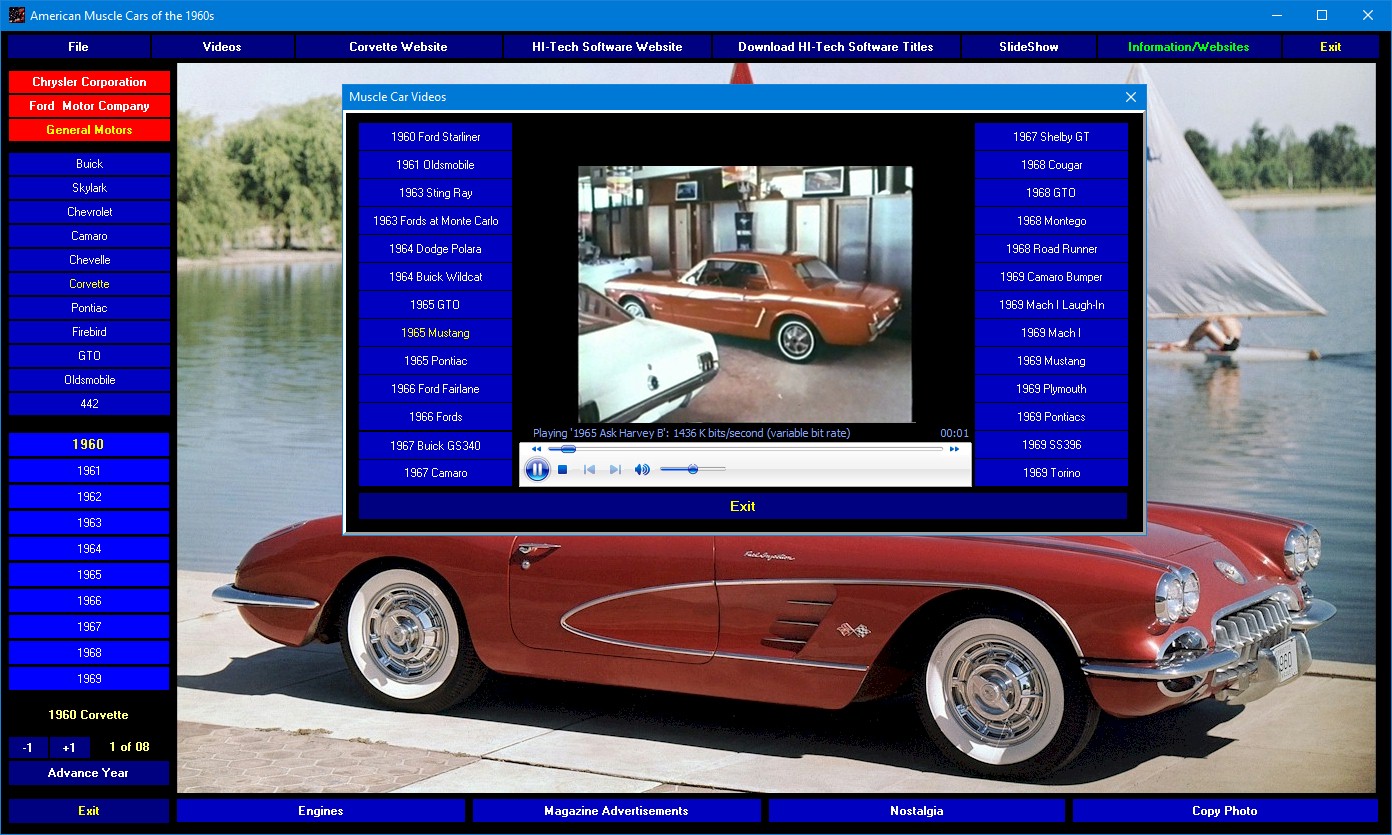Choose Firebird in the model list
The image size is (1392, 835).
tap(90, 332)
